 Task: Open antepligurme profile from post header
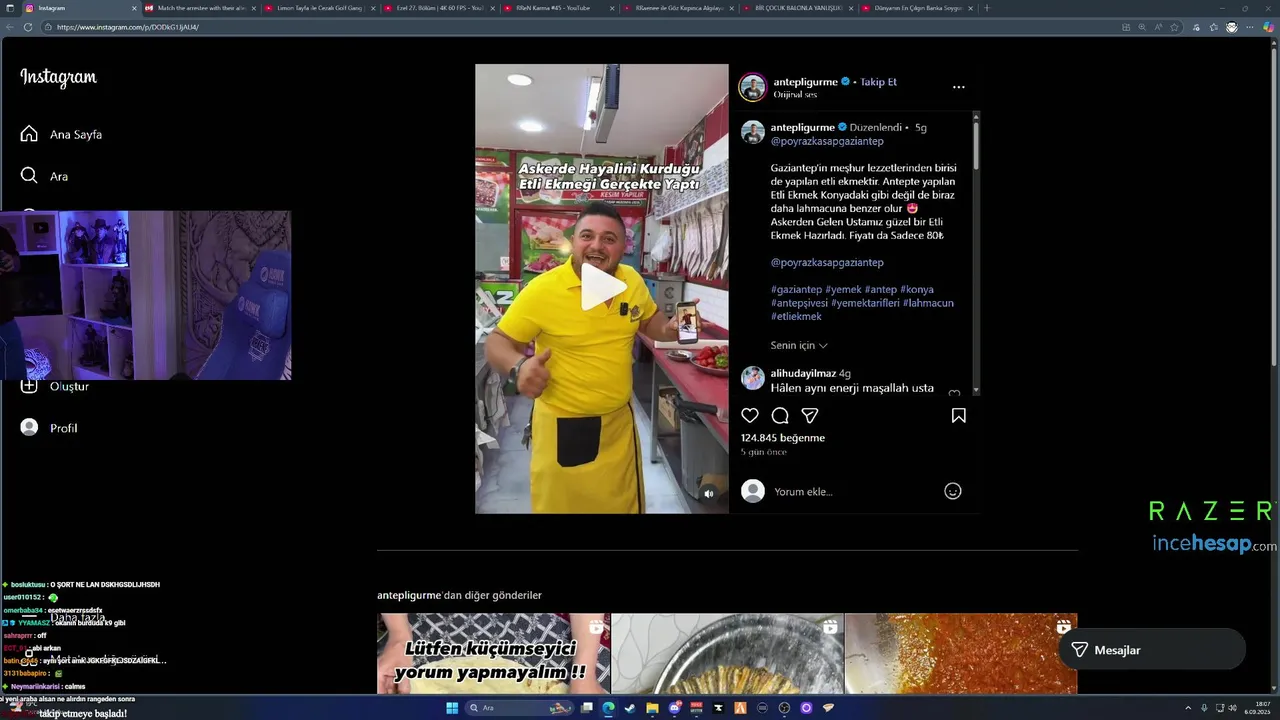click(805, 82)
